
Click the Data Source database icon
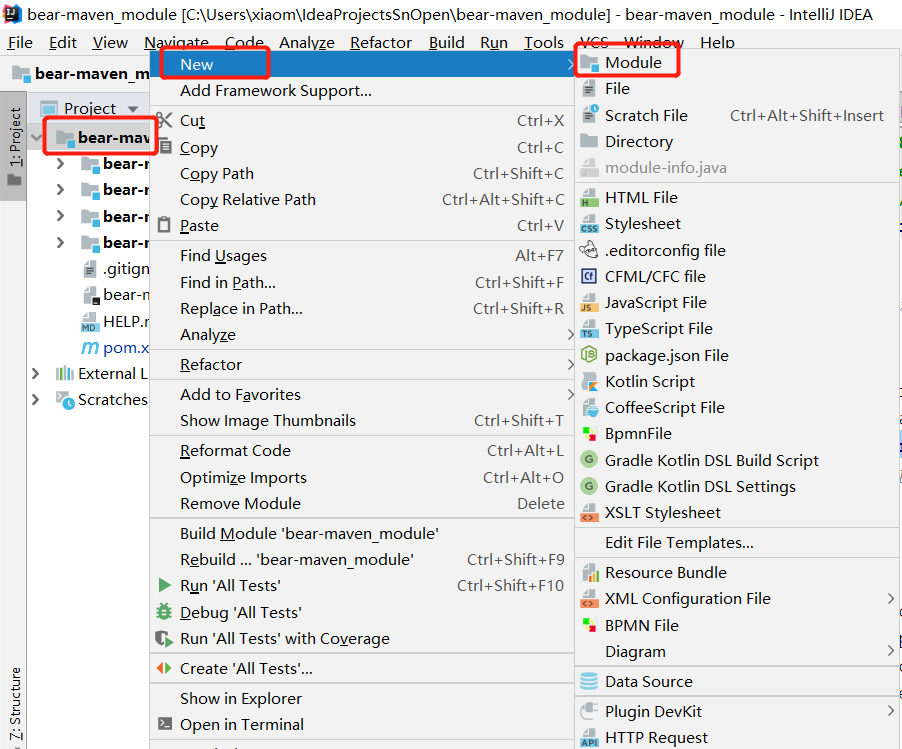point(589,681)
